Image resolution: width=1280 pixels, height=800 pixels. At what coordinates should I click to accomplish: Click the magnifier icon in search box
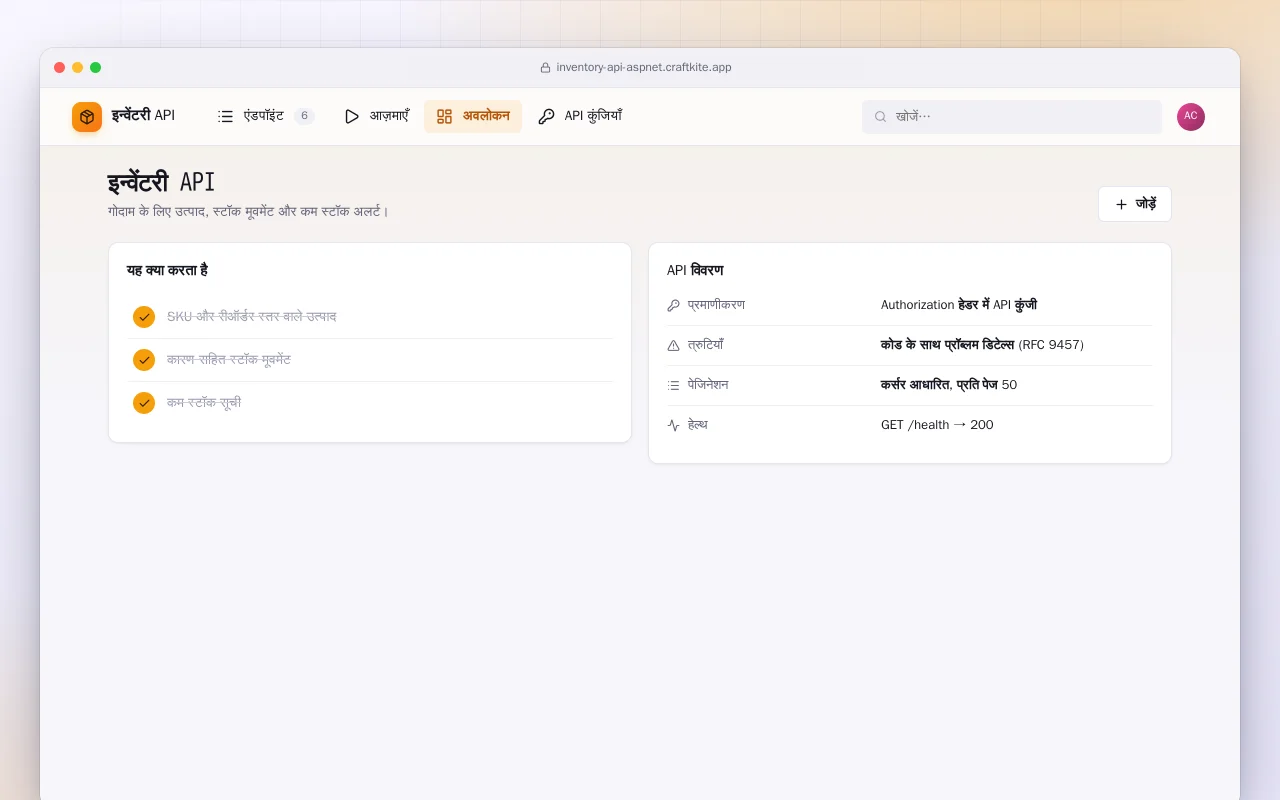881,117
